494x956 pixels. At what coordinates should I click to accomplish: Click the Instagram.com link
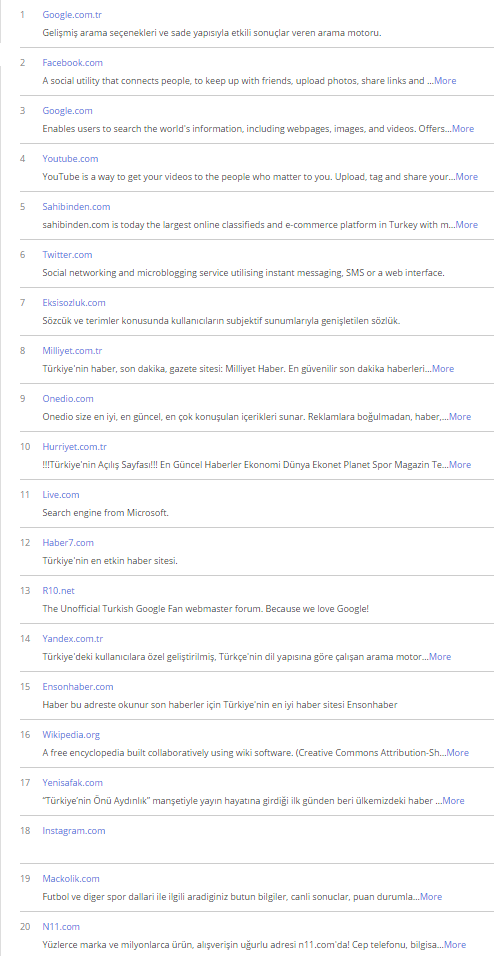click(74, 831)
